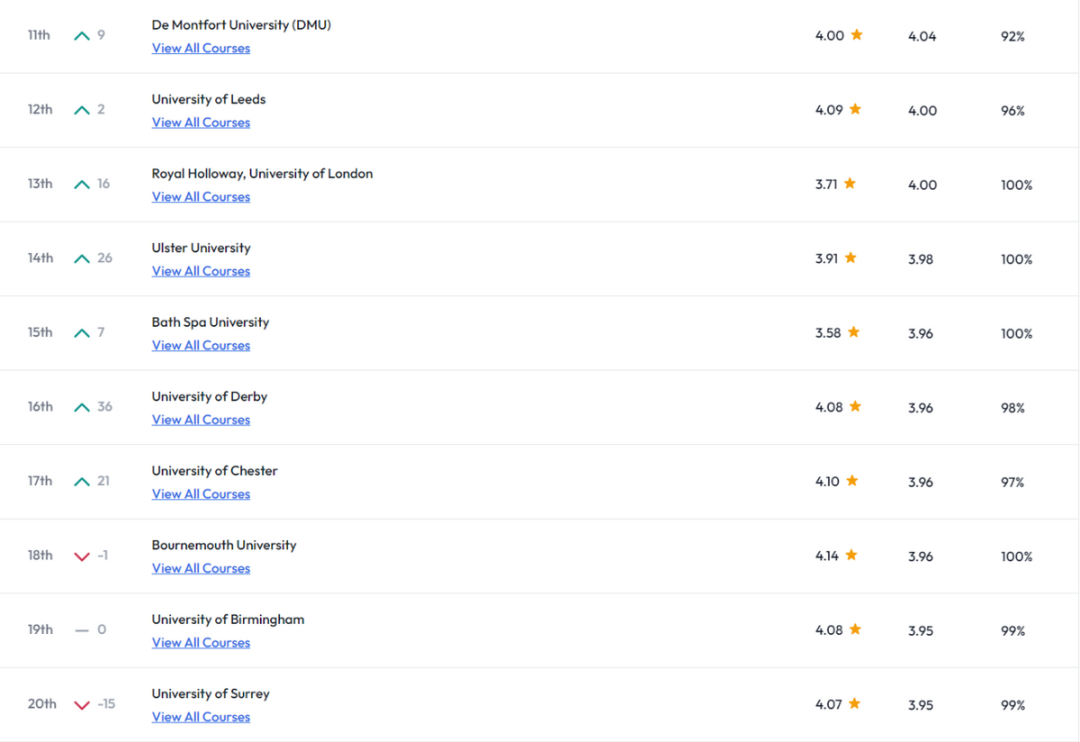This screenshot has width=1080, height=742.
Task: Click the green up arrow in the 16th row
Action: [82, 408]
